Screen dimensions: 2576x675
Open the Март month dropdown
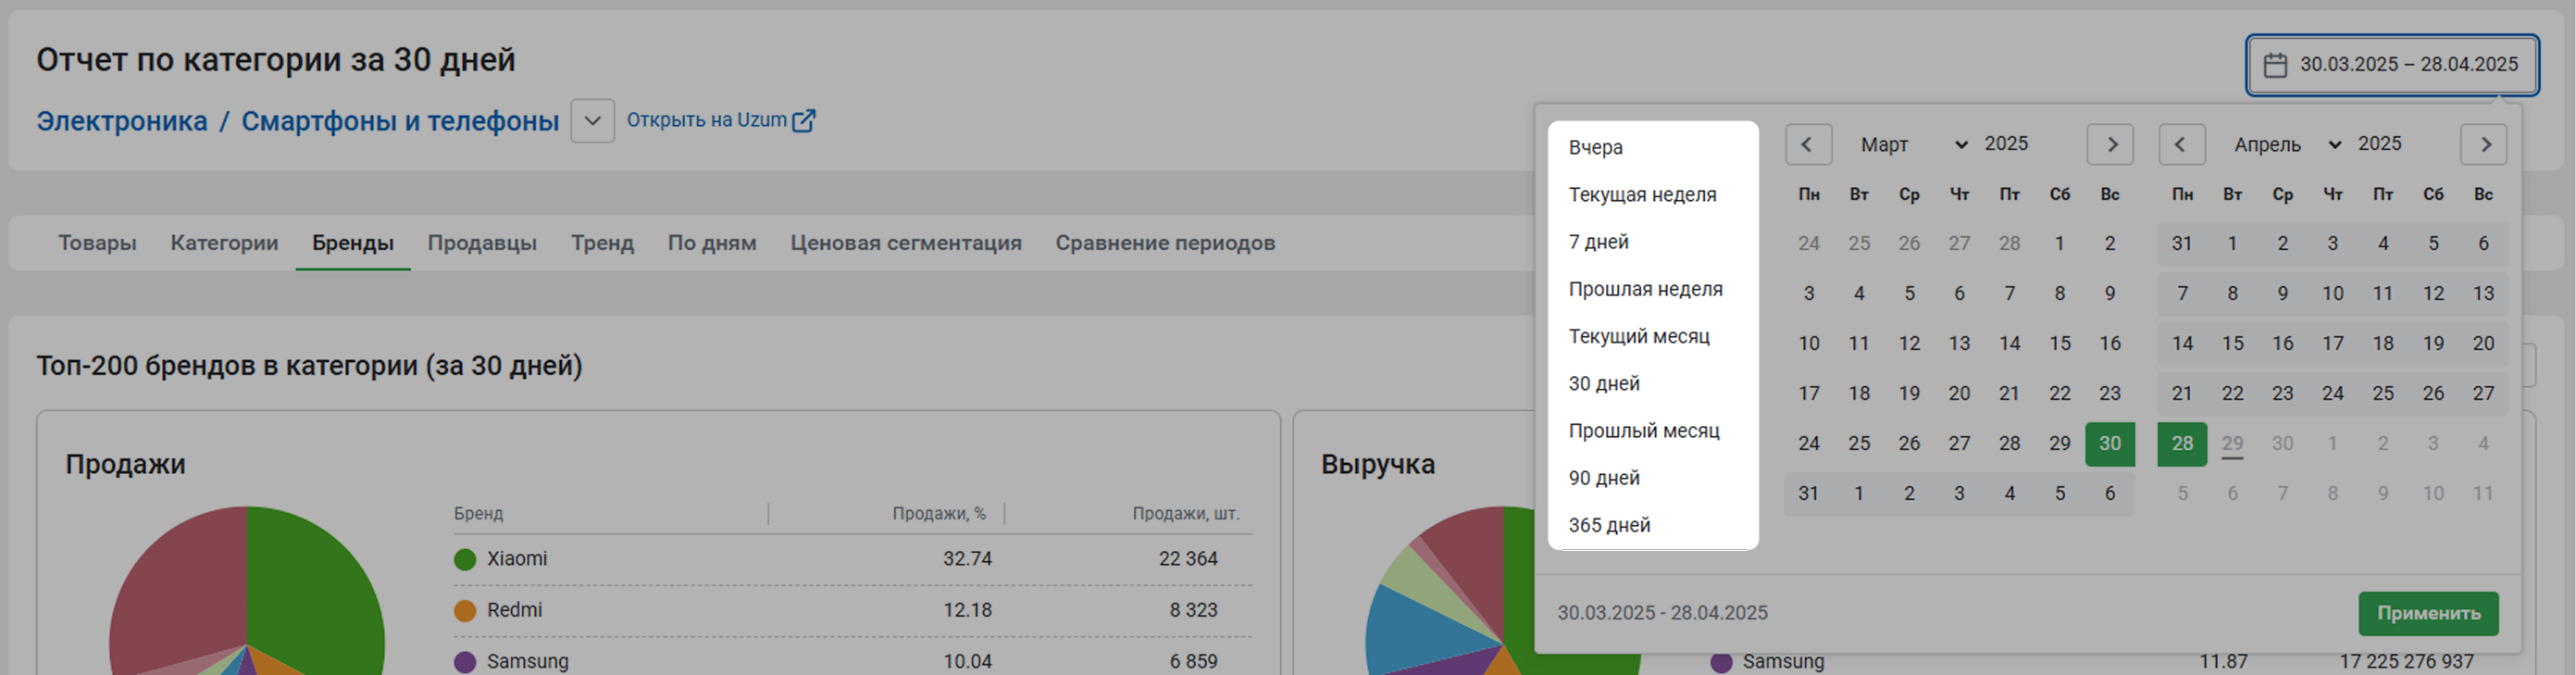[x=1912, y=144]
